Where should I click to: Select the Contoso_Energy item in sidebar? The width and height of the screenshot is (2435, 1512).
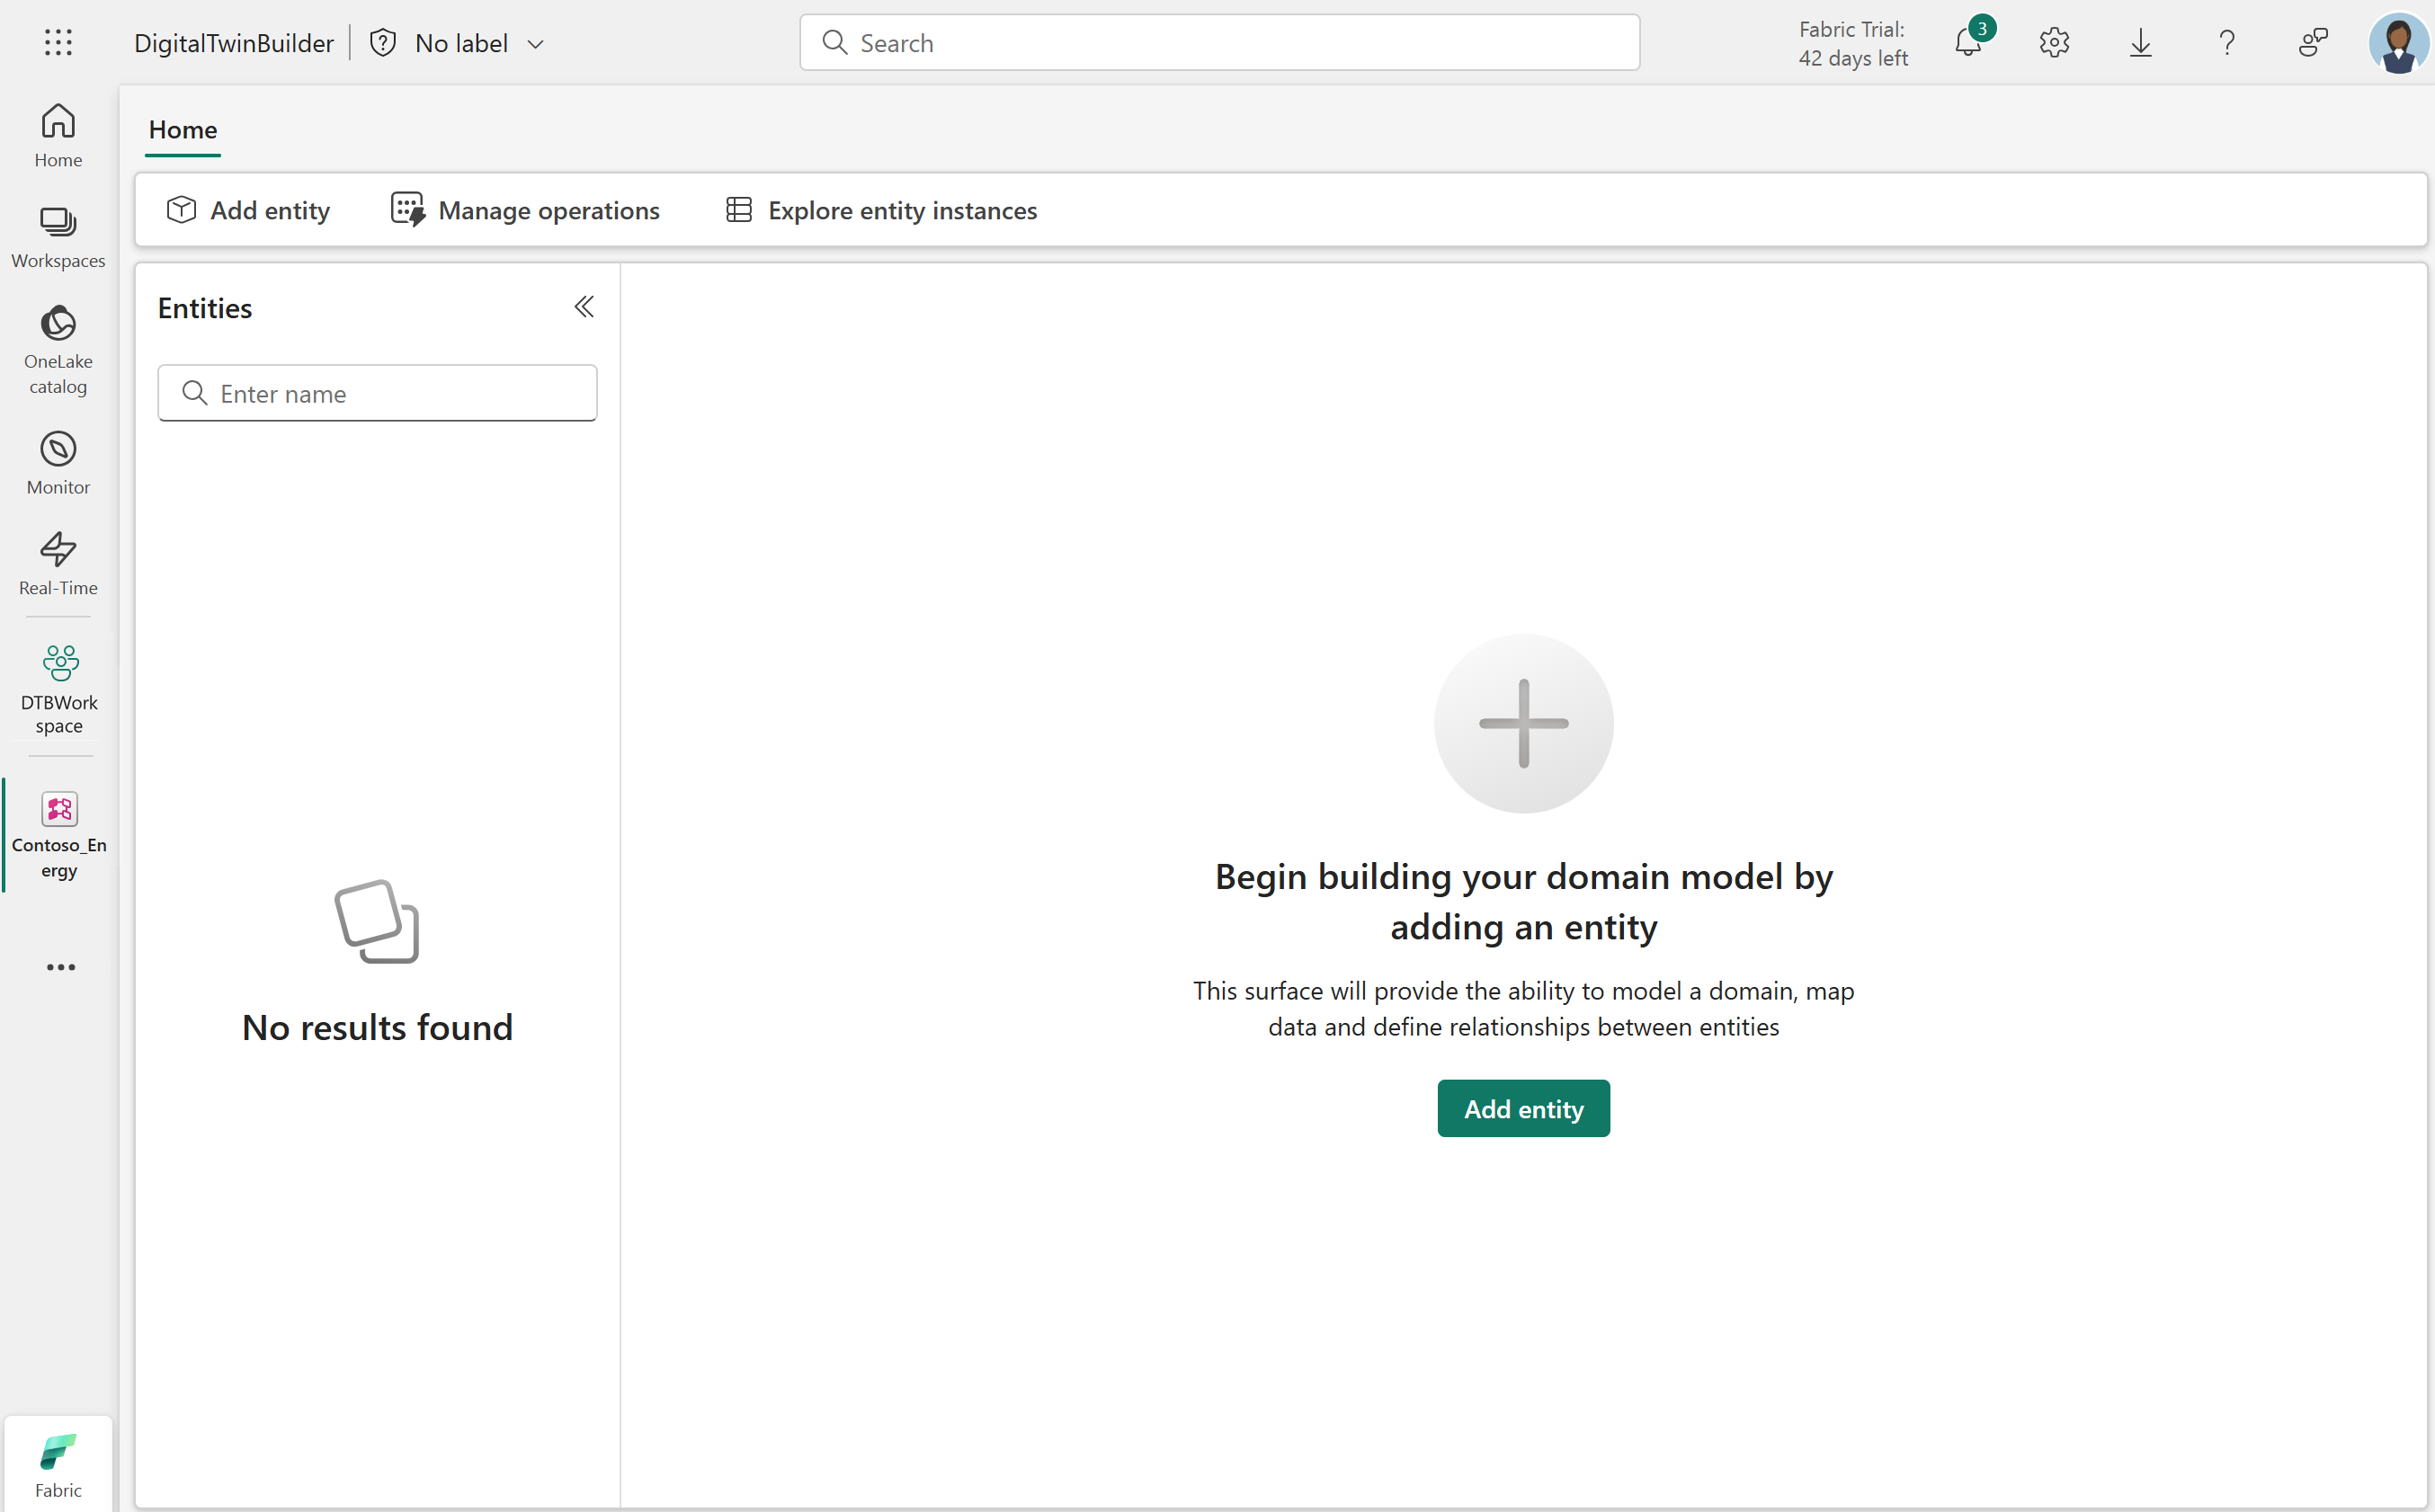coord(59,835)
